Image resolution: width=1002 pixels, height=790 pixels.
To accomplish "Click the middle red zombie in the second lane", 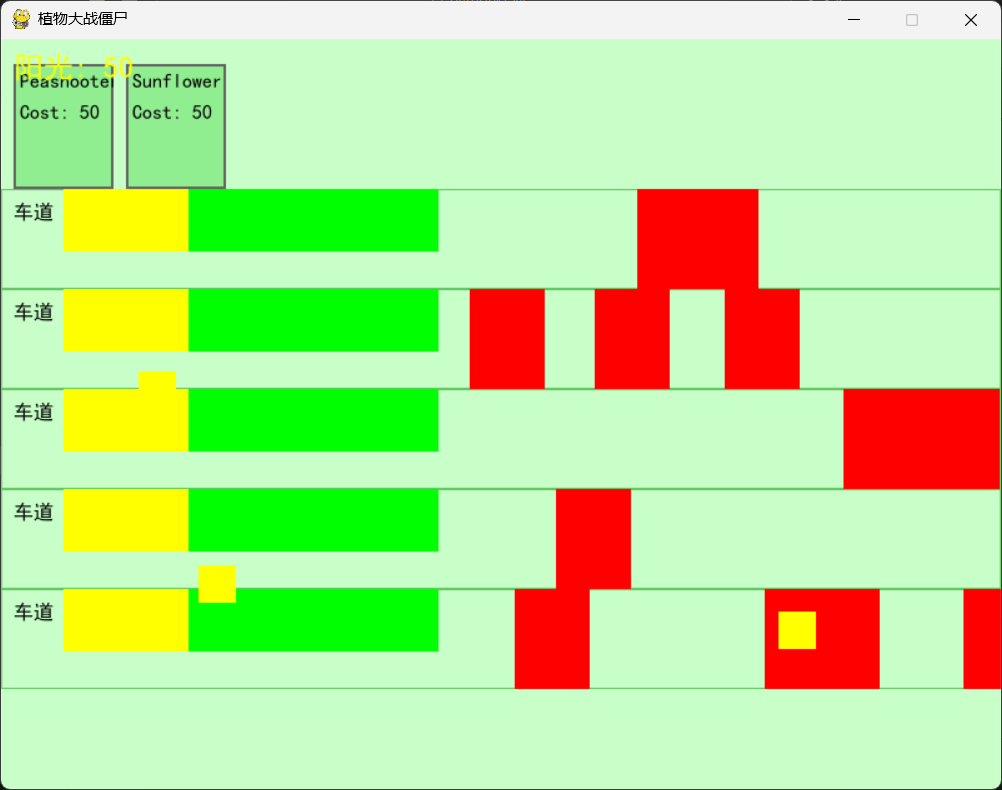I will (x=632, y=339).
